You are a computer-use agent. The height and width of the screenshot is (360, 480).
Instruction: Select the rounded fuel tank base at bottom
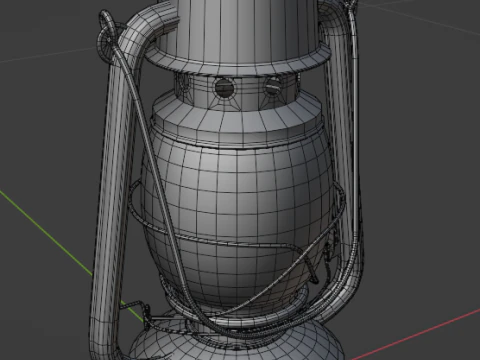coord(237,340)
